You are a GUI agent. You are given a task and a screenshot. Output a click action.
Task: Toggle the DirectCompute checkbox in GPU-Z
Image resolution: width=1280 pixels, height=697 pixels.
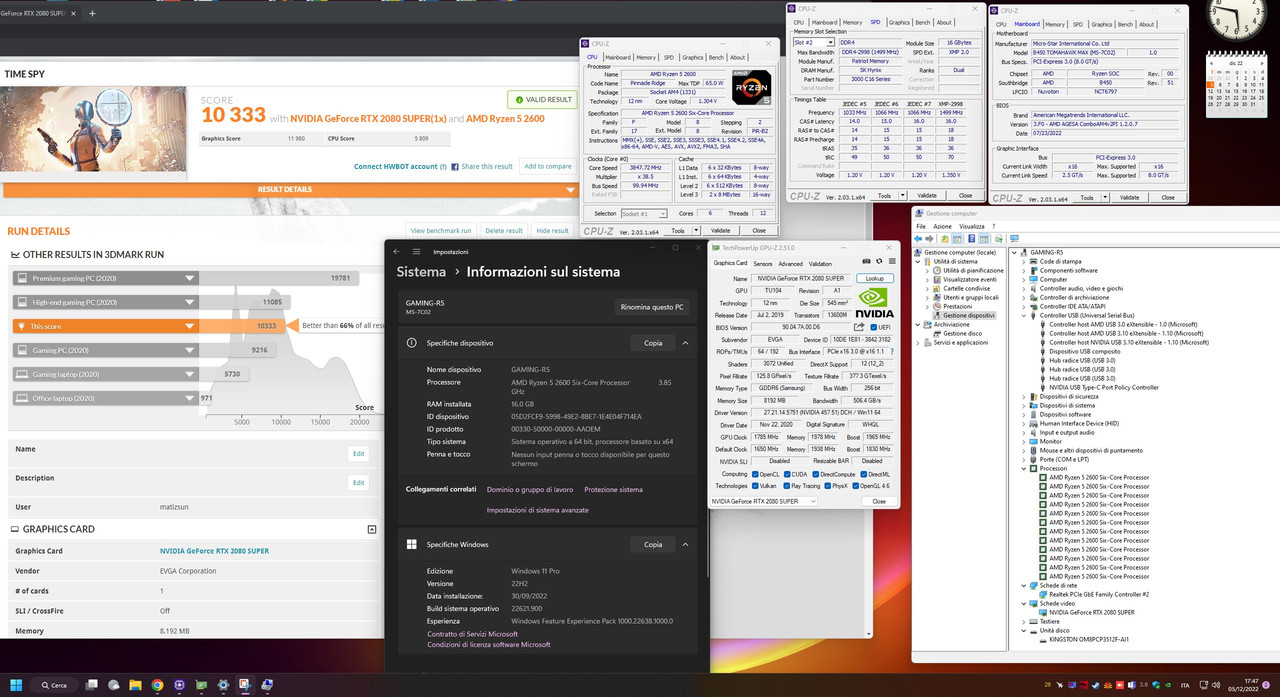point(816,474)
